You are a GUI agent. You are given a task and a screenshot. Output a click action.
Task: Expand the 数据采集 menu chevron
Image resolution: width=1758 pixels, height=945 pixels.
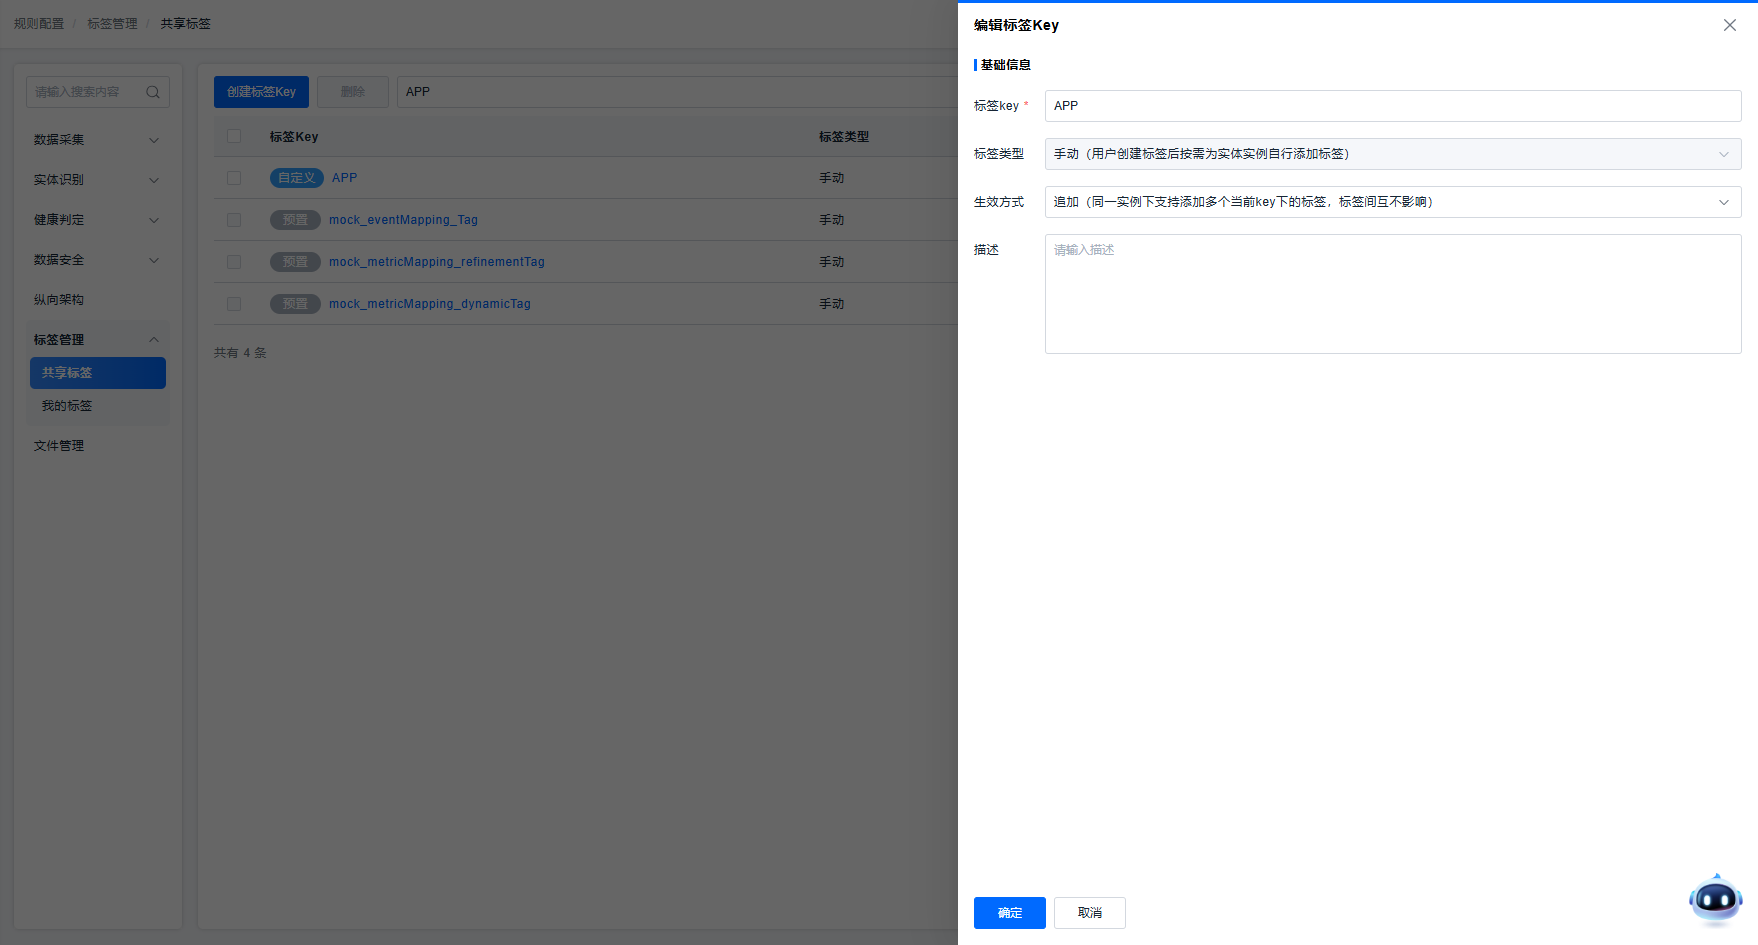coord(154,140)
